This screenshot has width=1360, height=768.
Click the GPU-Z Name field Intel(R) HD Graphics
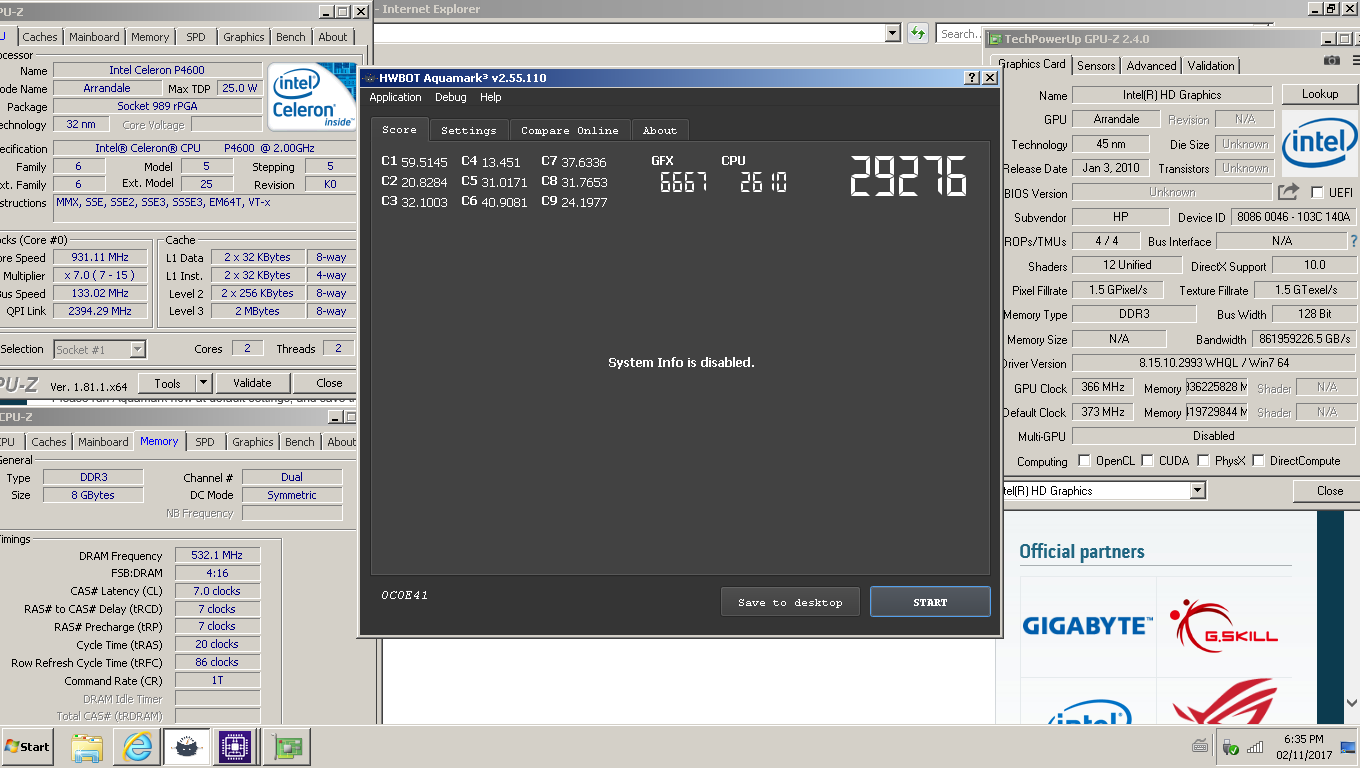coord(1172,95)
